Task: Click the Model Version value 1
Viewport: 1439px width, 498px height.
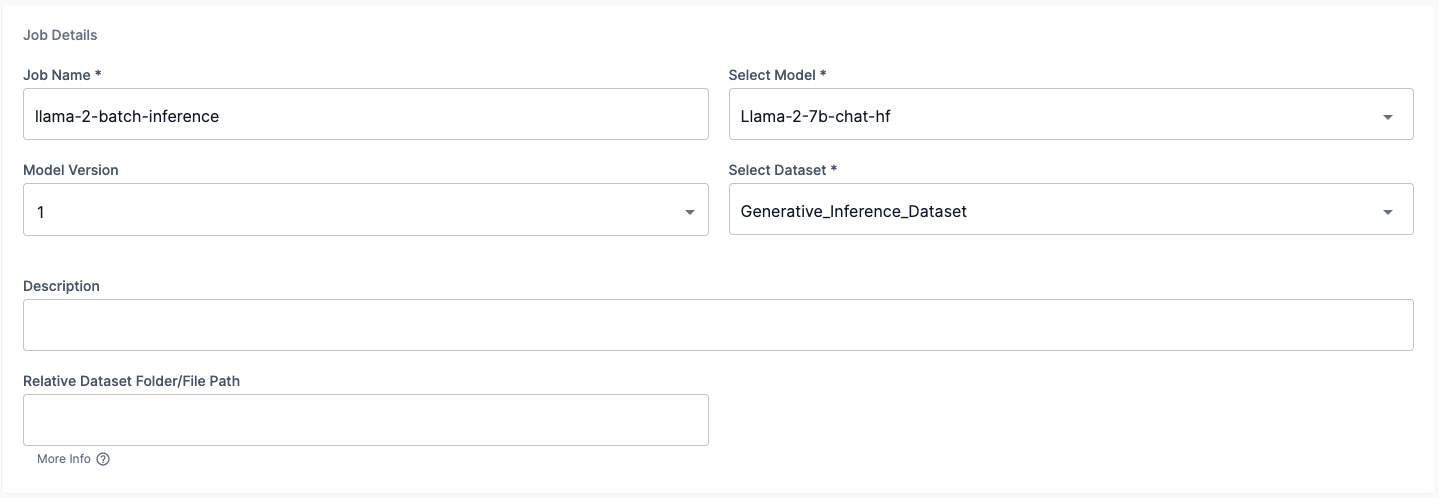Action: 41,212
